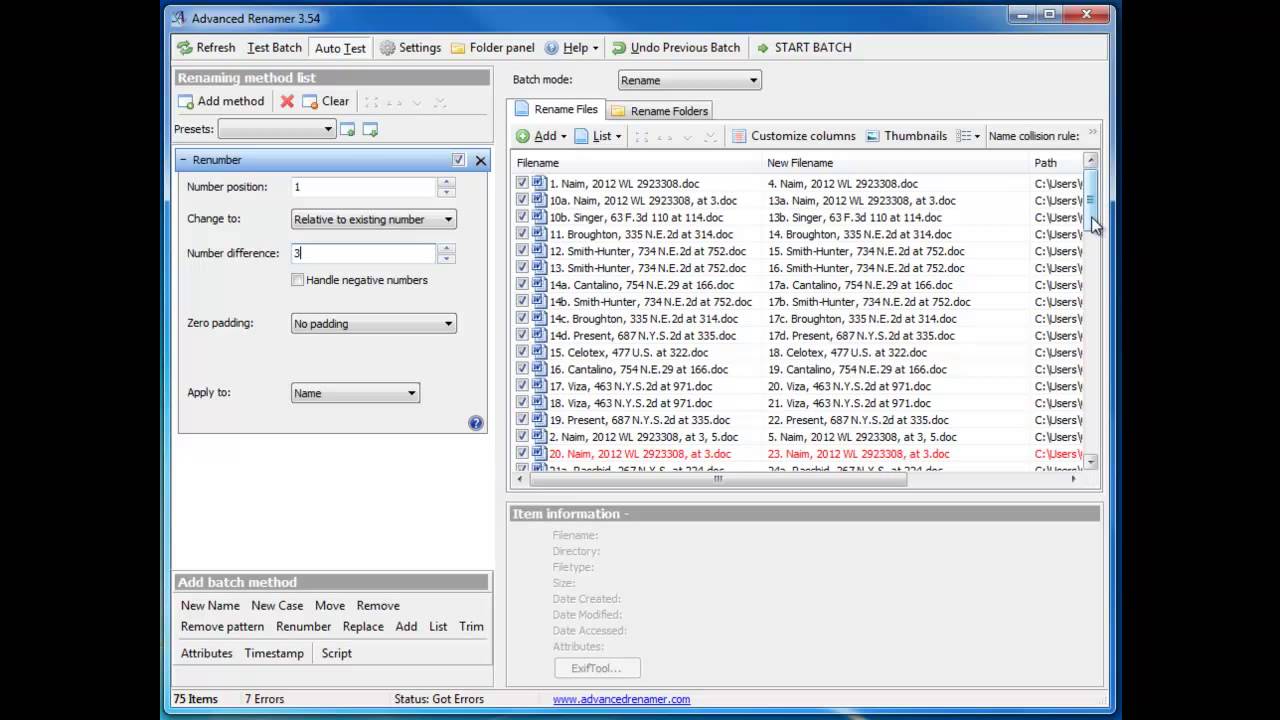Viewport: 1280px width, 720px height.
Task: Open the Batch mode dropdown
Action: (690, 80)
